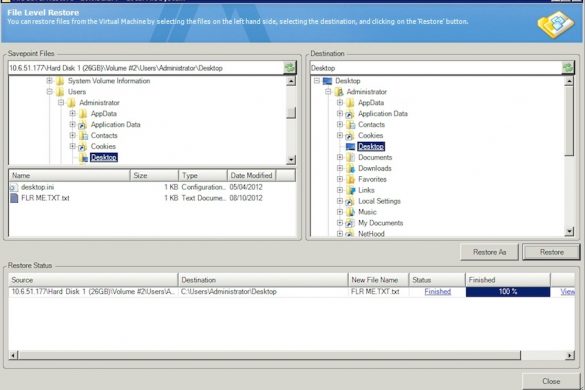Expand Application Data in Savepoint tree

(x=72, y=124)
